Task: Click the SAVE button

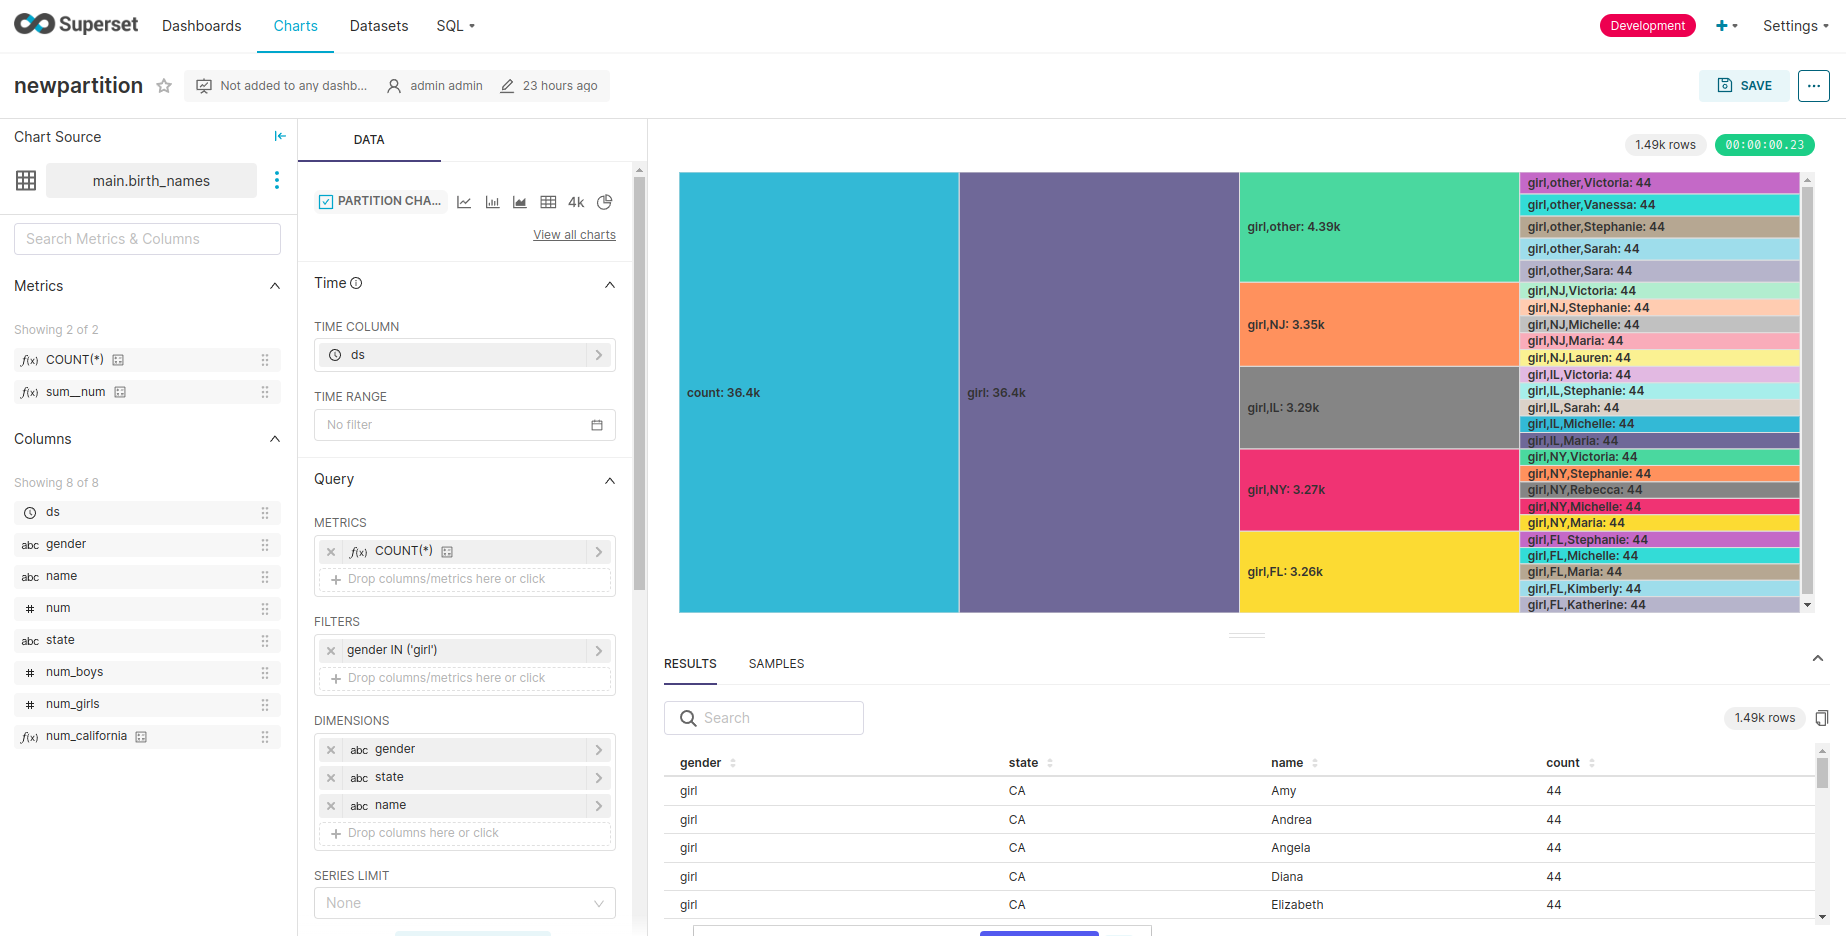Action: click(x=1744, y=86)
